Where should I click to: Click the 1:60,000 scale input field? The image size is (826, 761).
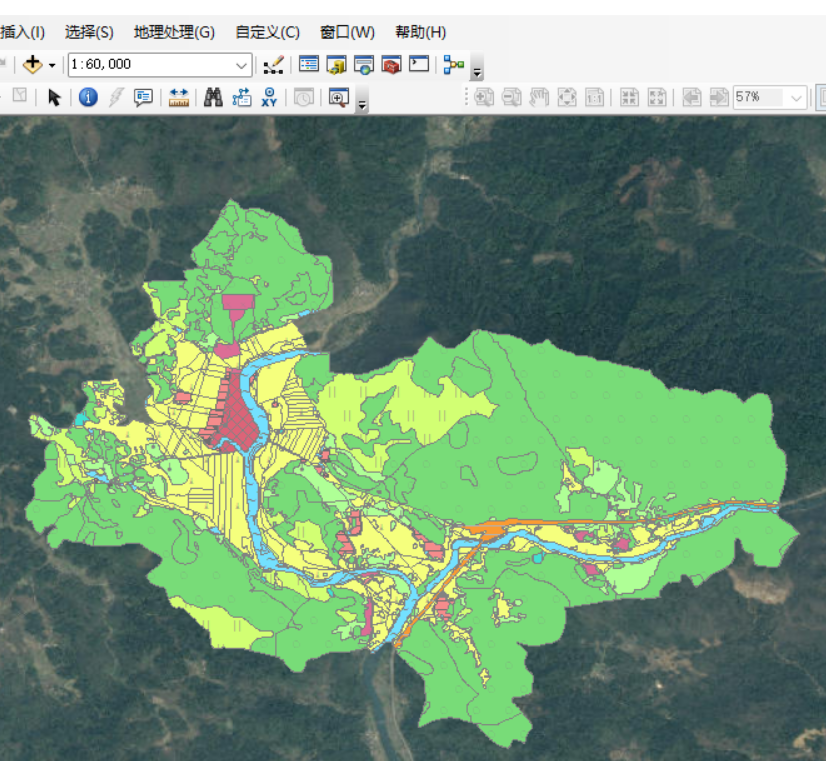pyautogui.click(x=150, y=65)
